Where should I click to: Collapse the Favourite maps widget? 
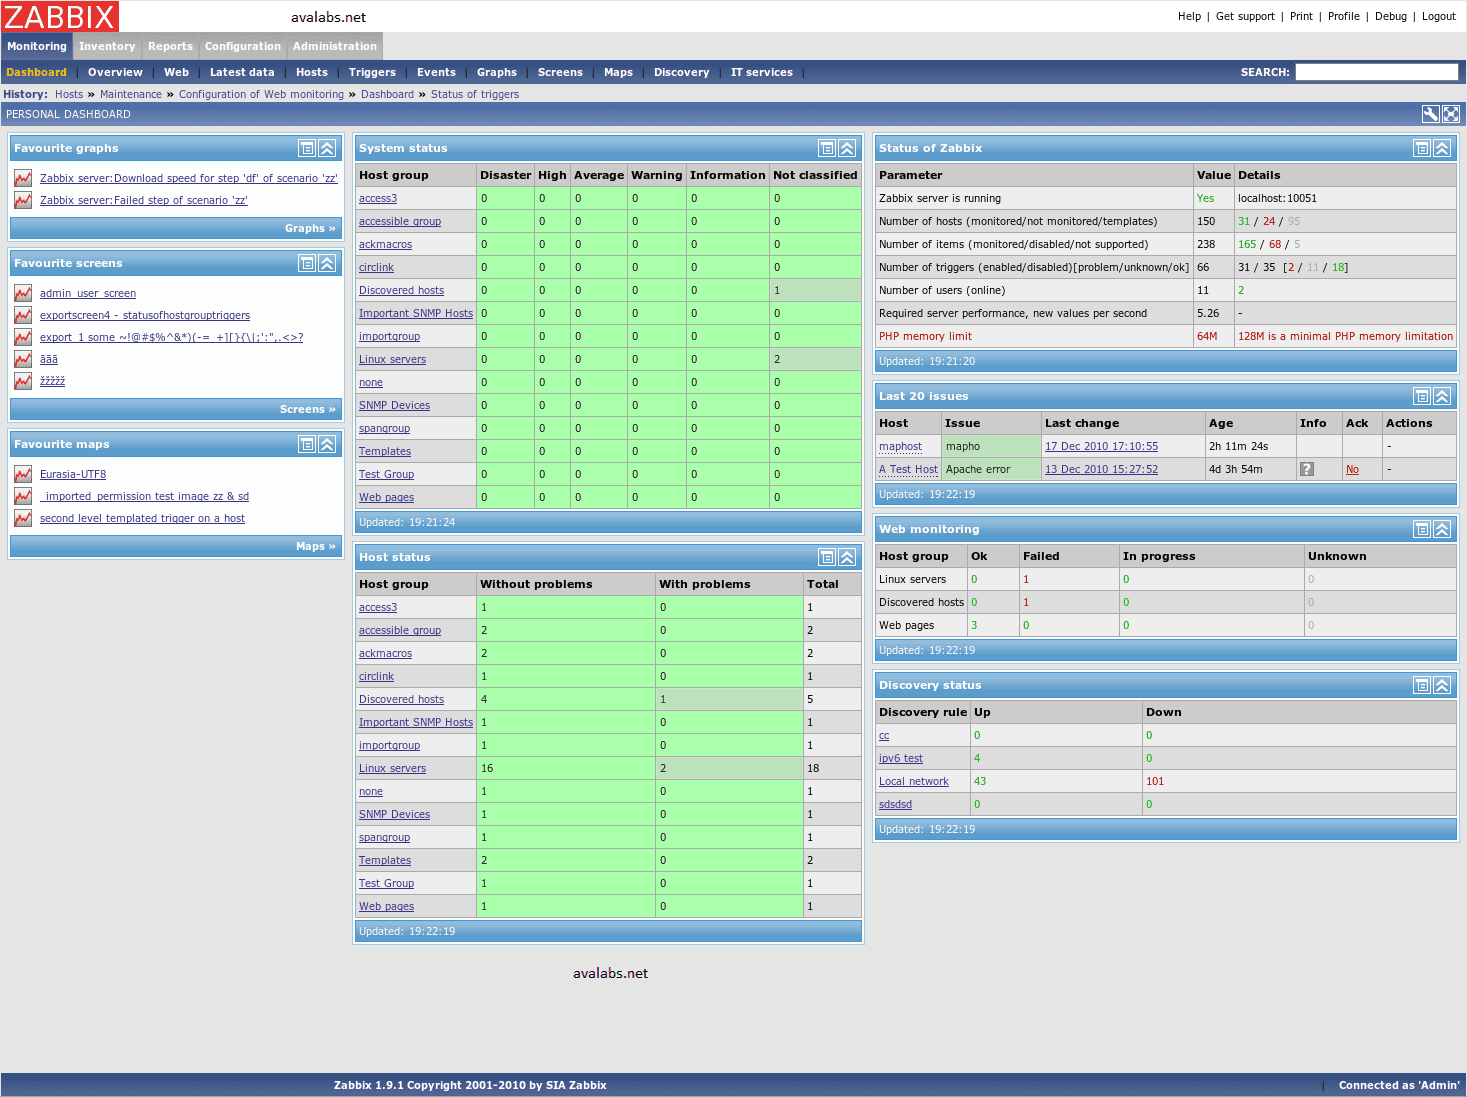[x=327, y=444]
